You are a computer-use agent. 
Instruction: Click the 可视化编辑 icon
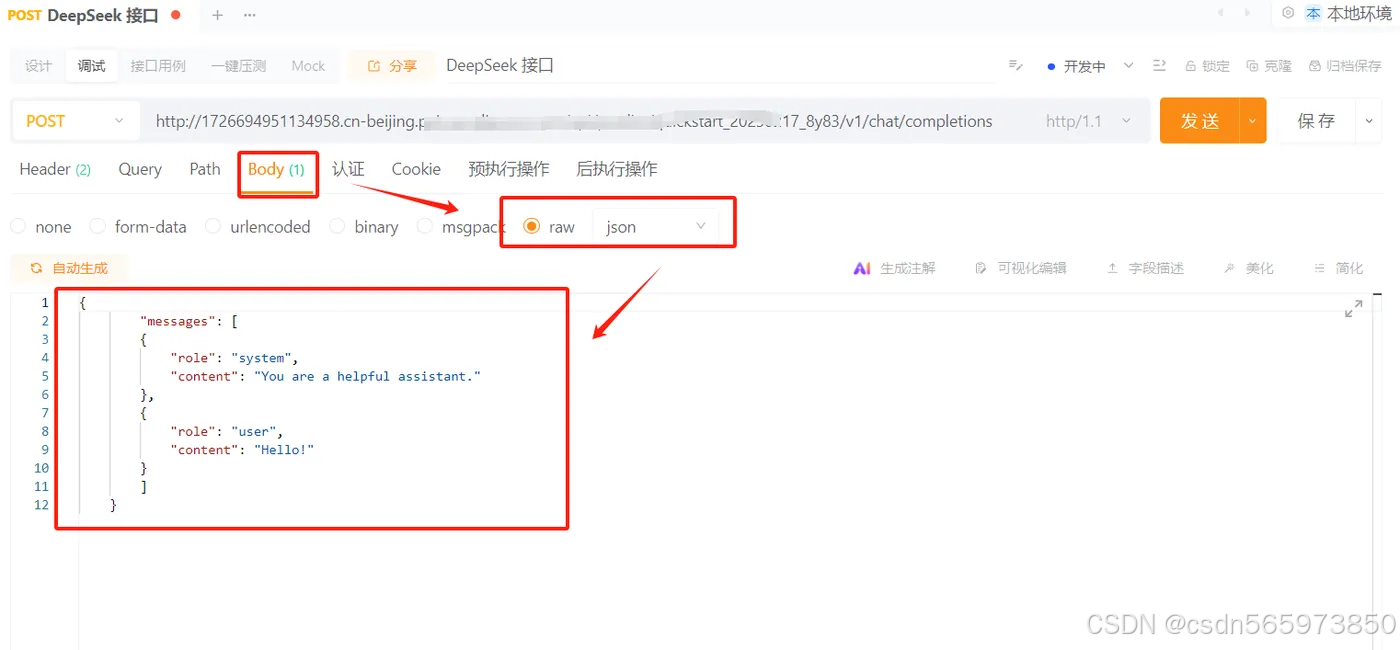coord(981,268)
